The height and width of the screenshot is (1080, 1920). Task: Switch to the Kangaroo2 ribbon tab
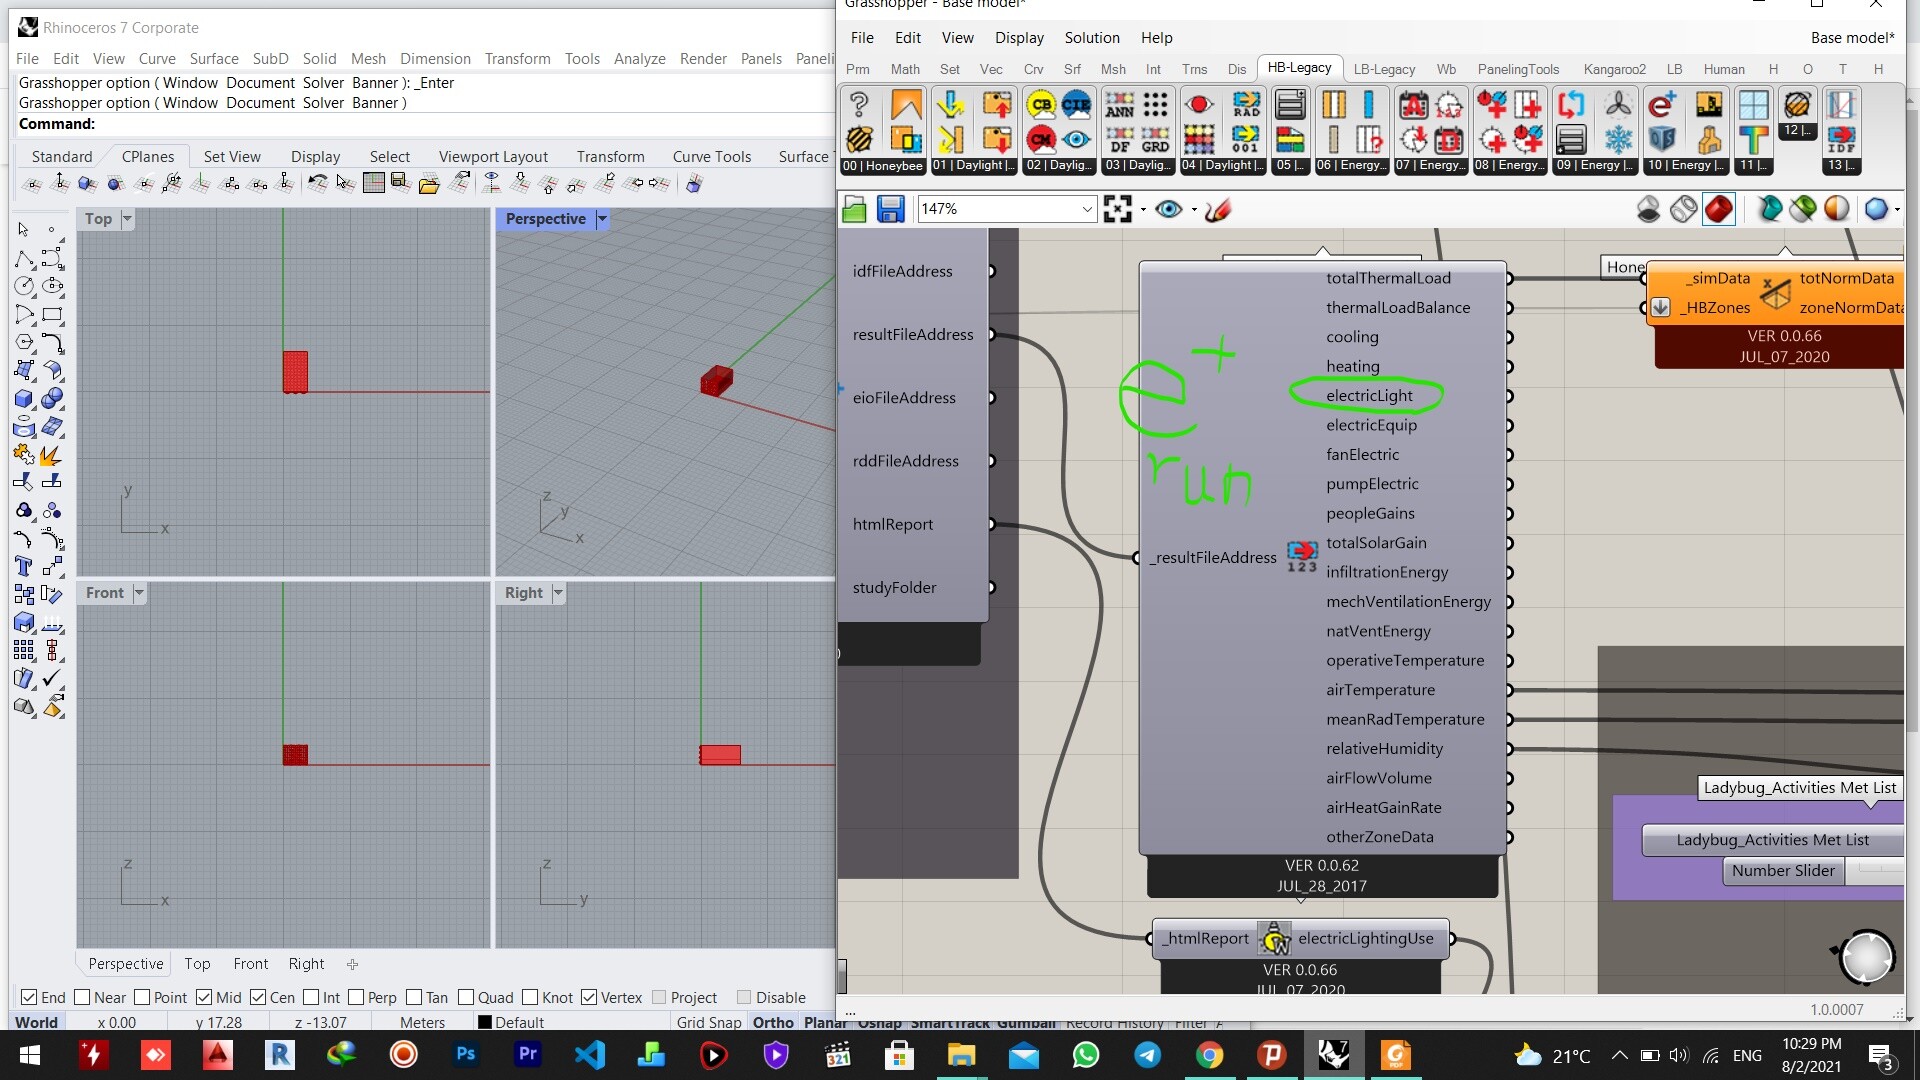(1614, 69)
